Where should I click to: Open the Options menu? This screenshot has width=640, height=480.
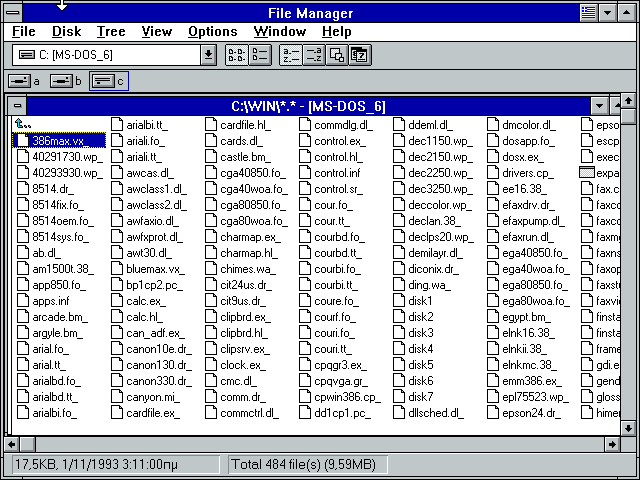coord(213,31)
